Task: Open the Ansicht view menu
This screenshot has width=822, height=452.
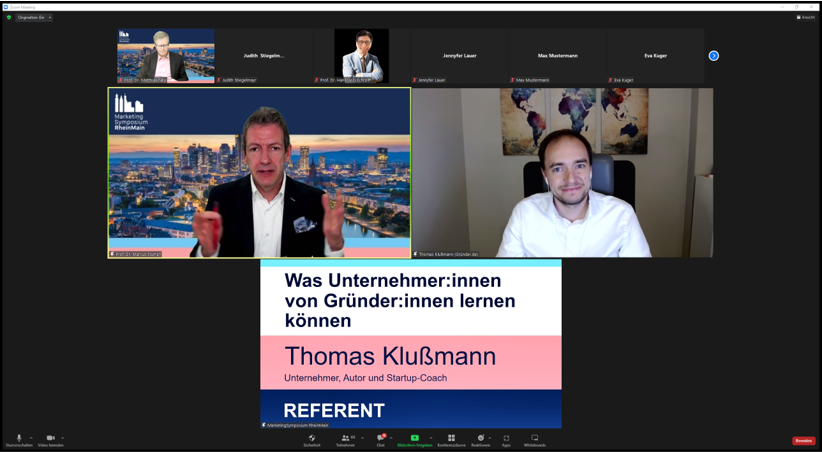Action: tap(806, 17)
